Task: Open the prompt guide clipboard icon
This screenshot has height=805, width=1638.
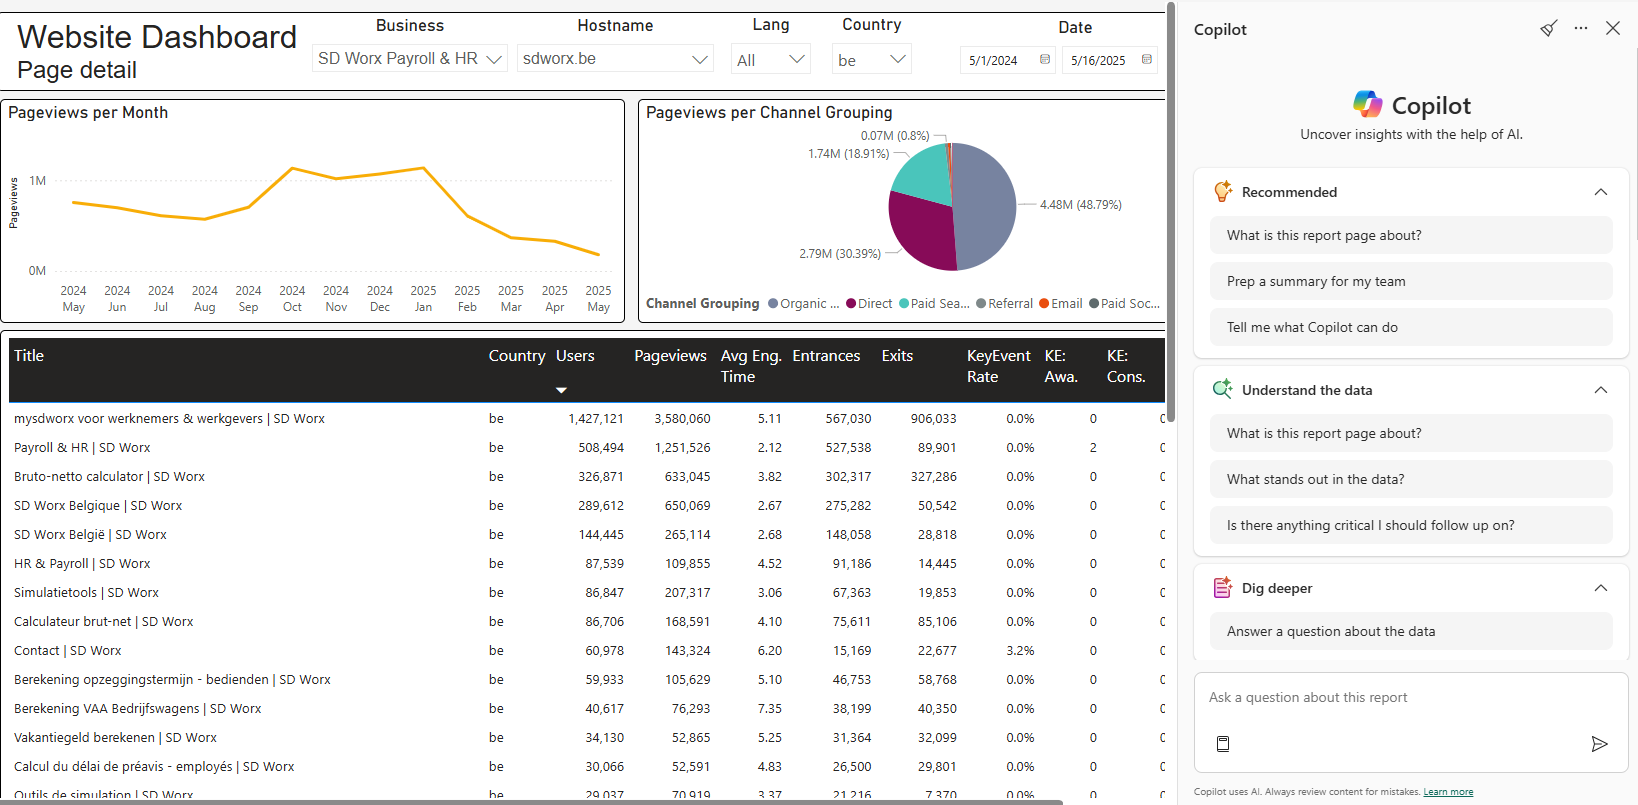Action: [x=1222, y=744]
